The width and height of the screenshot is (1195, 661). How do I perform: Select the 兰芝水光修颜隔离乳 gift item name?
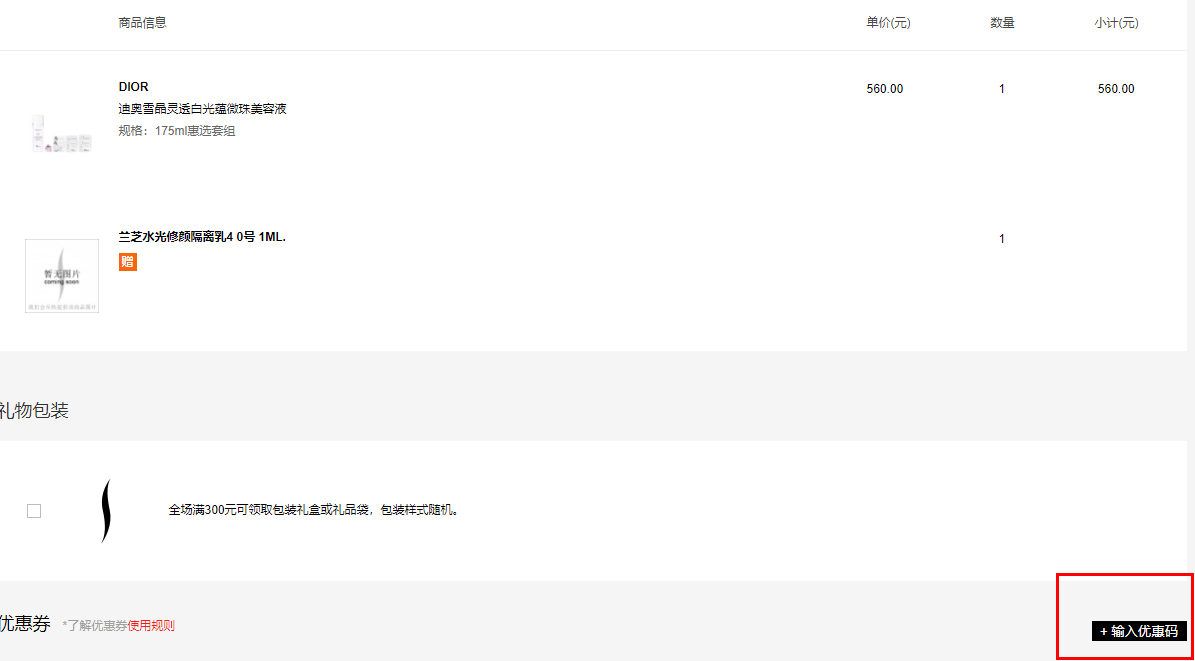pos(202,237)
